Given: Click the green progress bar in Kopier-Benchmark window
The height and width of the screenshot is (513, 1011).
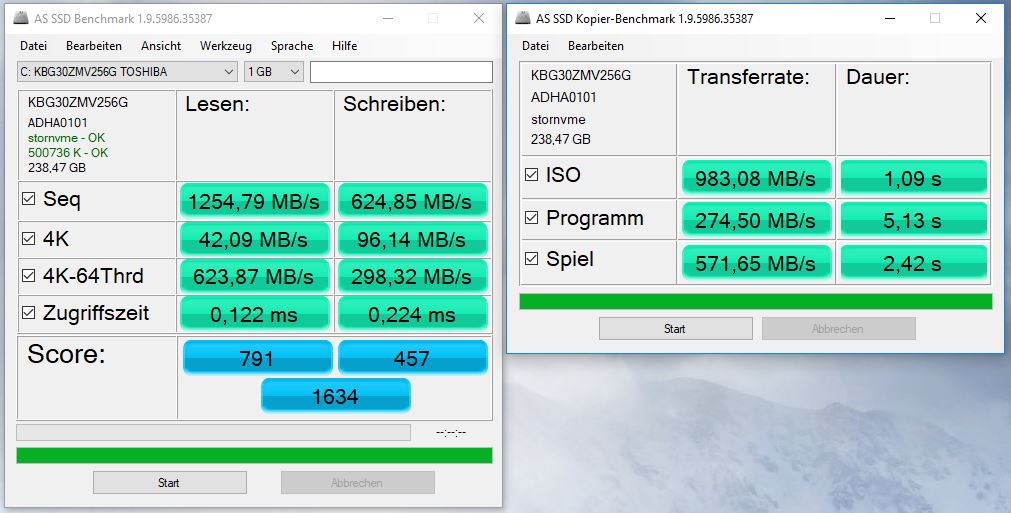Looking at the screenshot, I should pyautogui.click(x=756, y=302).
